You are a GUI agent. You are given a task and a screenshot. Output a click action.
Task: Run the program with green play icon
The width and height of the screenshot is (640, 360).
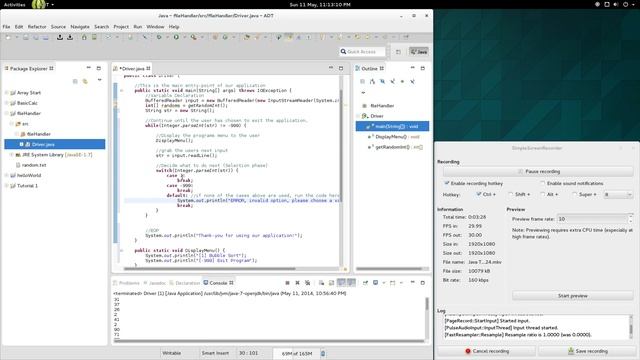pos(176,37)
